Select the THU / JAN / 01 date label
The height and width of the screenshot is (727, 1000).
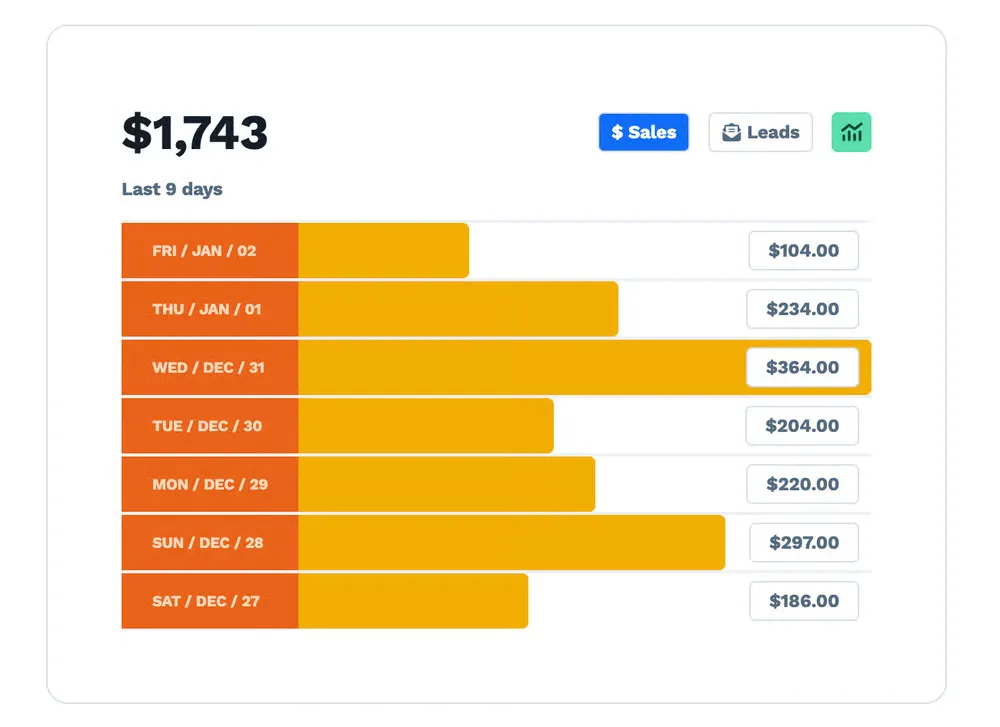pos(207,309)
